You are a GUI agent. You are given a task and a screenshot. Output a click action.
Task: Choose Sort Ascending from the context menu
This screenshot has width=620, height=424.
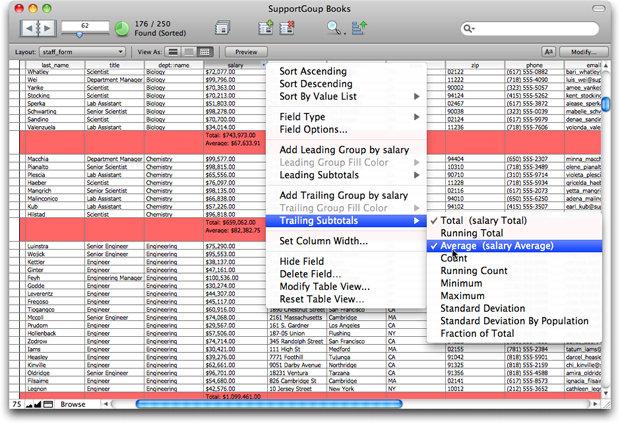(346, 71)
